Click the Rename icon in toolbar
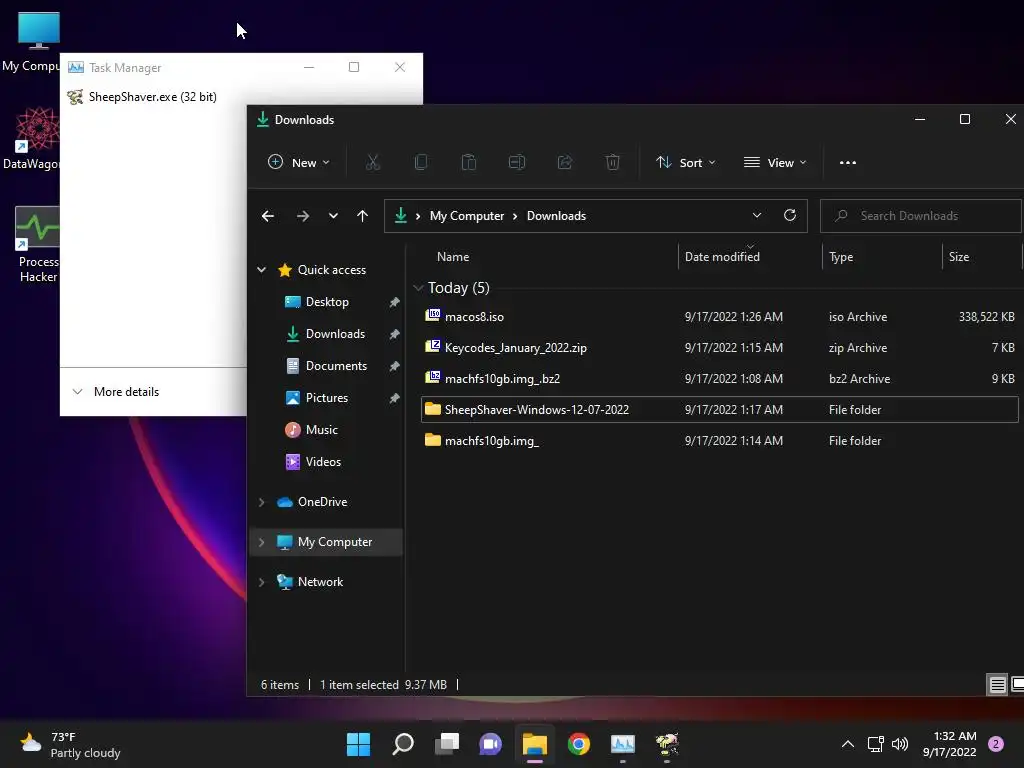Image resolution: width=1024 pixels, height=768 pixels. tap(517, 162)
